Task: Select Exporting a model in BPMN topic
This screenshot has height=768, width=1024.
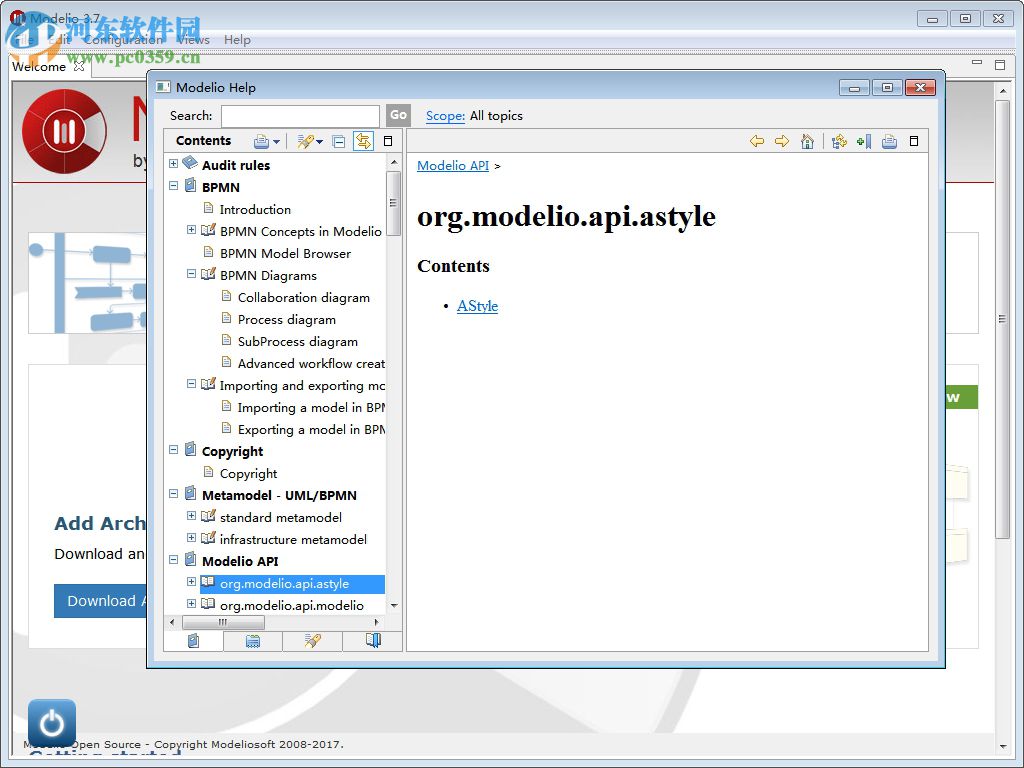Action: pos(311,430)
